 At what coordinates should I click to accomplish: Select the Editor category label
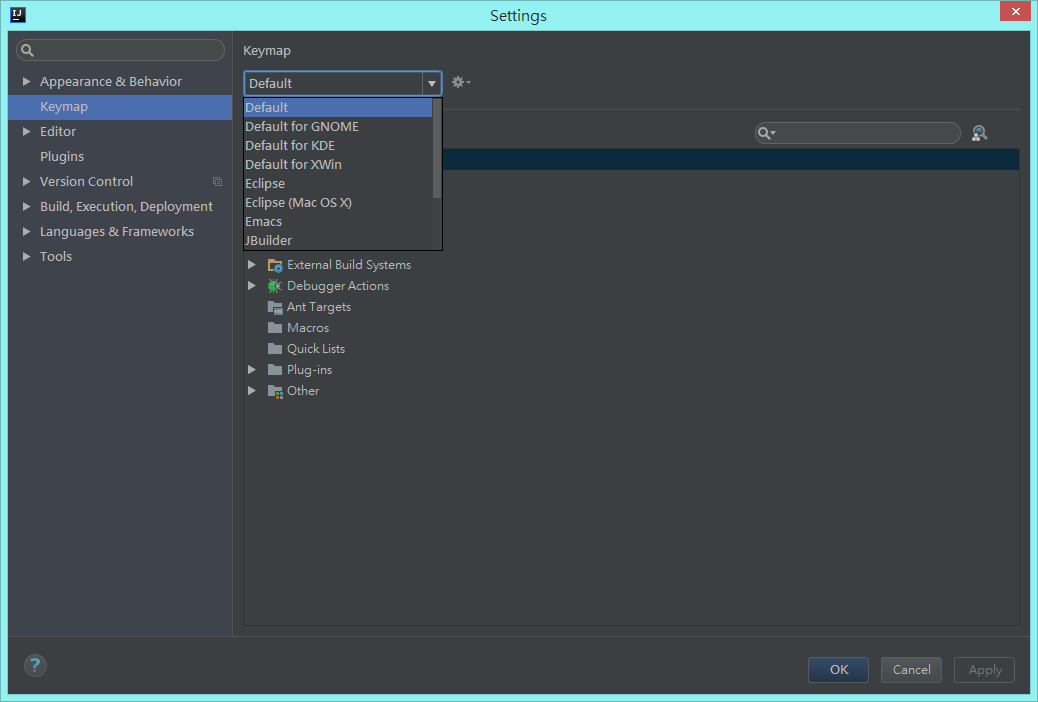click(58, 131)
